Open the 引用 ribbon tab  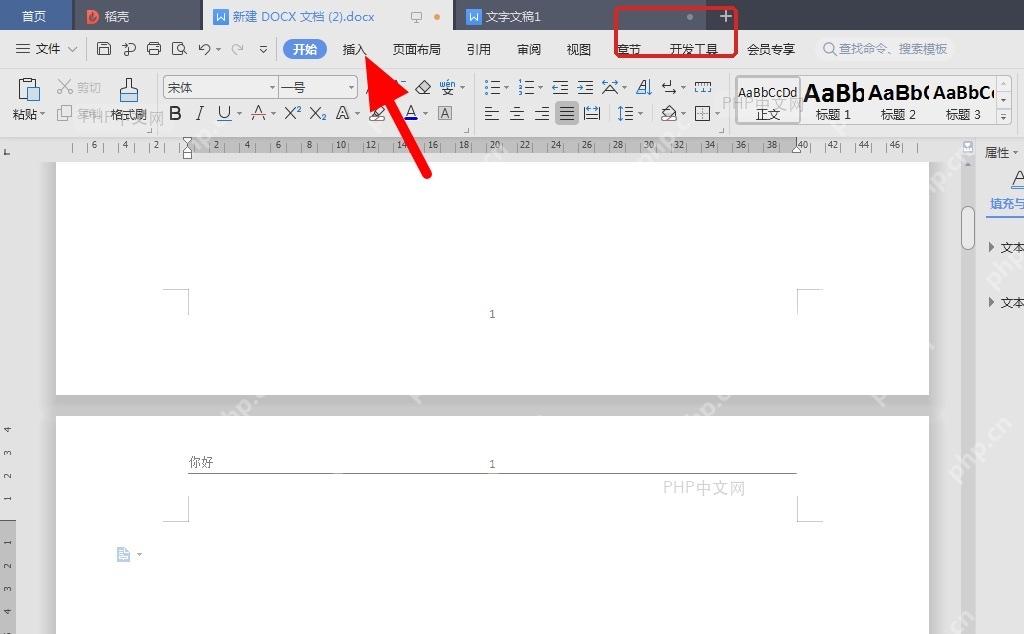click(x=478, y=49)
